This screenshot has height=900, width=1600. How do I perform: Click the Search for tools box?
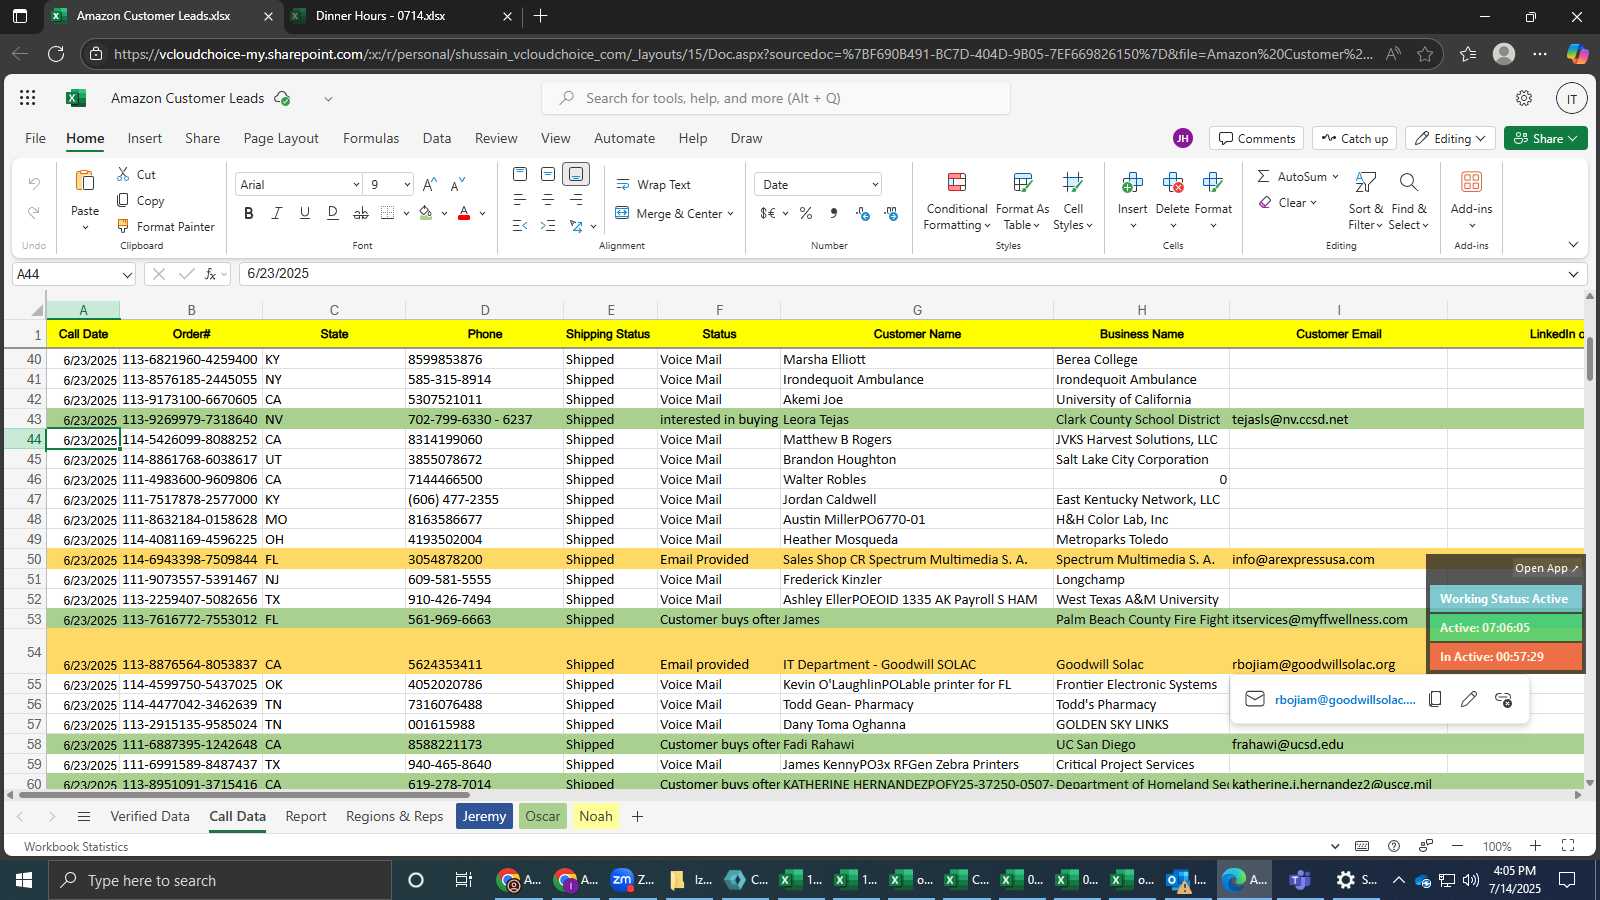(x=776, y=98)
